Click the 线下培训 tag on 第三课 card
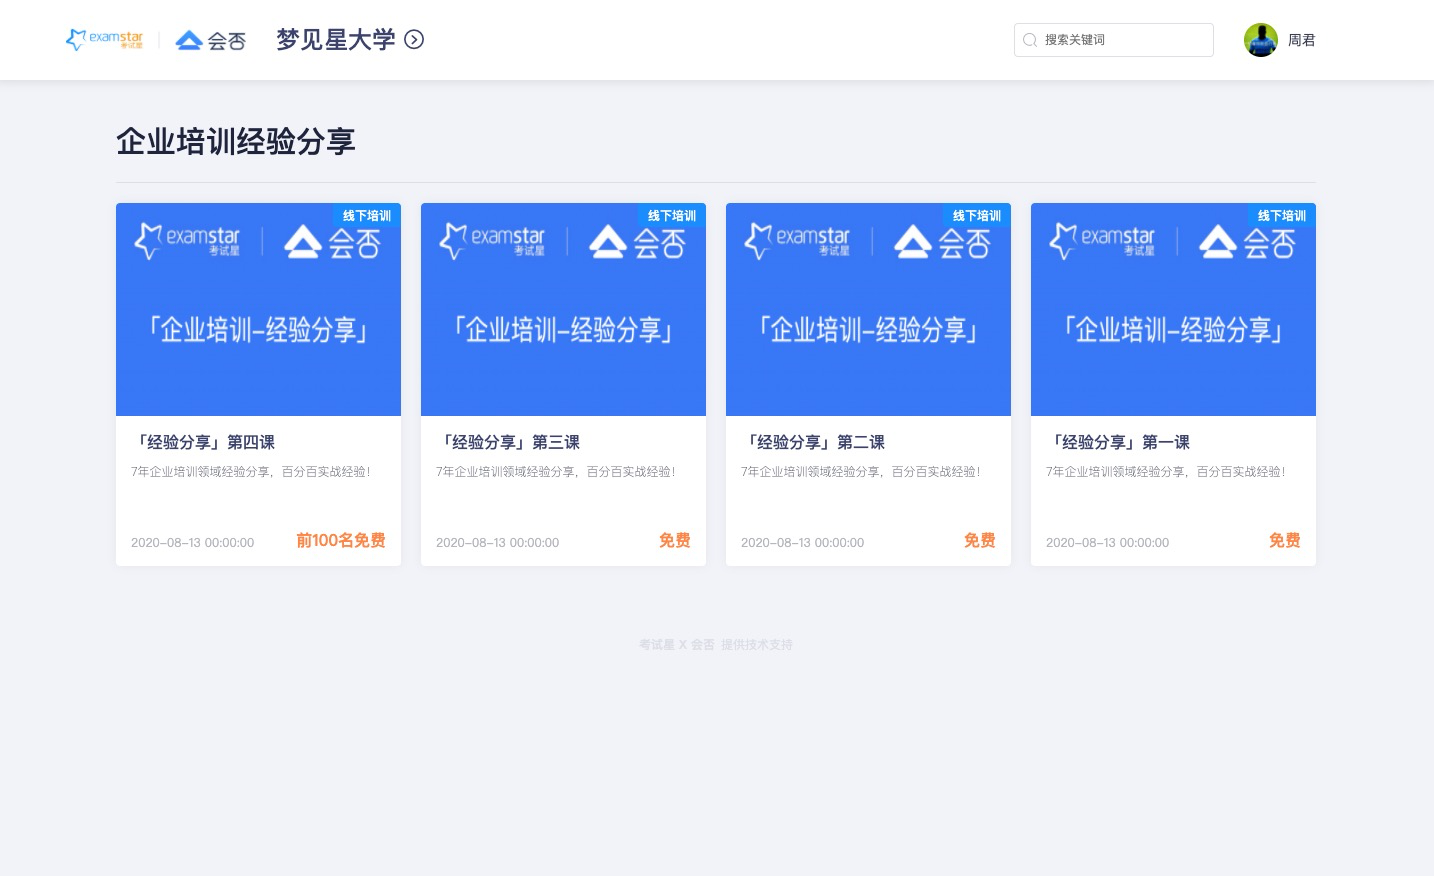The width and height of the screenshot is (1434, 876). (x=672, y=215)
